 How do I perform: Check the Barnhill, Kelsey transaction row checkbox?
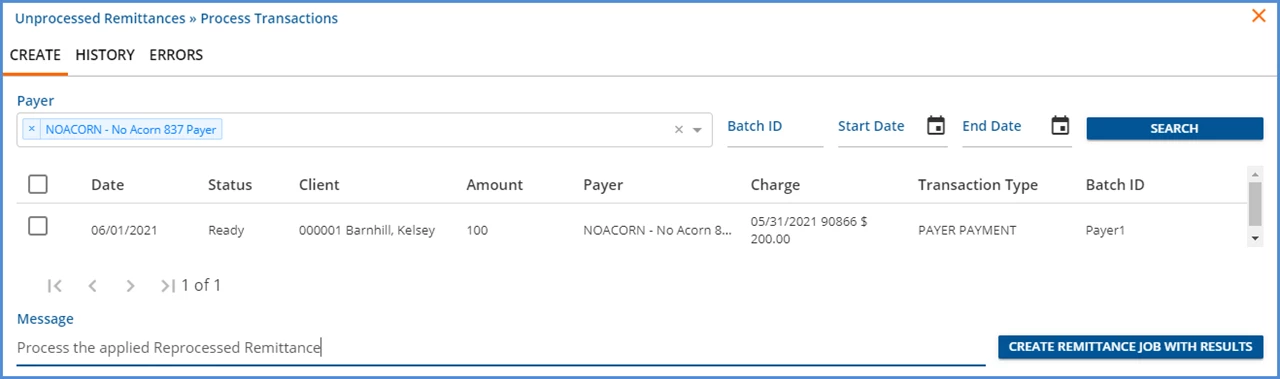point(38,227)
